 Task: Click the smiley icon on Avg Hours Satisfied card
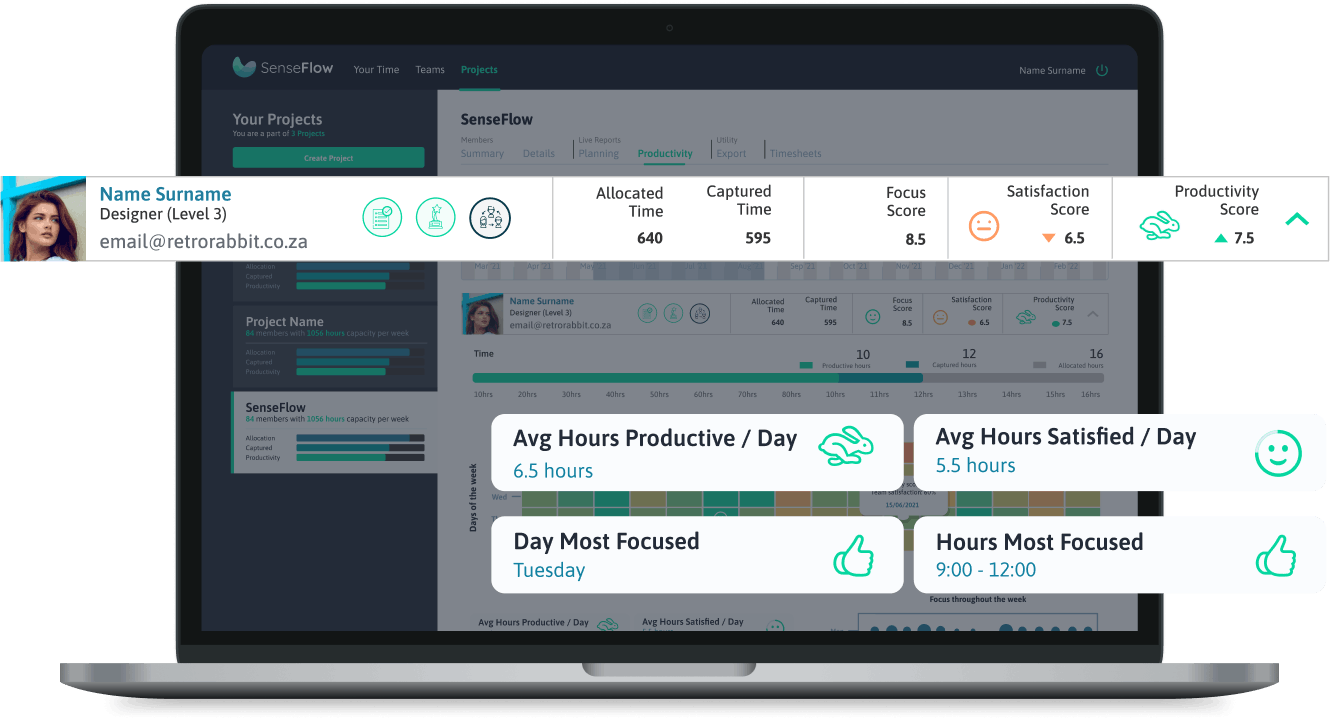click(1278, 454)
